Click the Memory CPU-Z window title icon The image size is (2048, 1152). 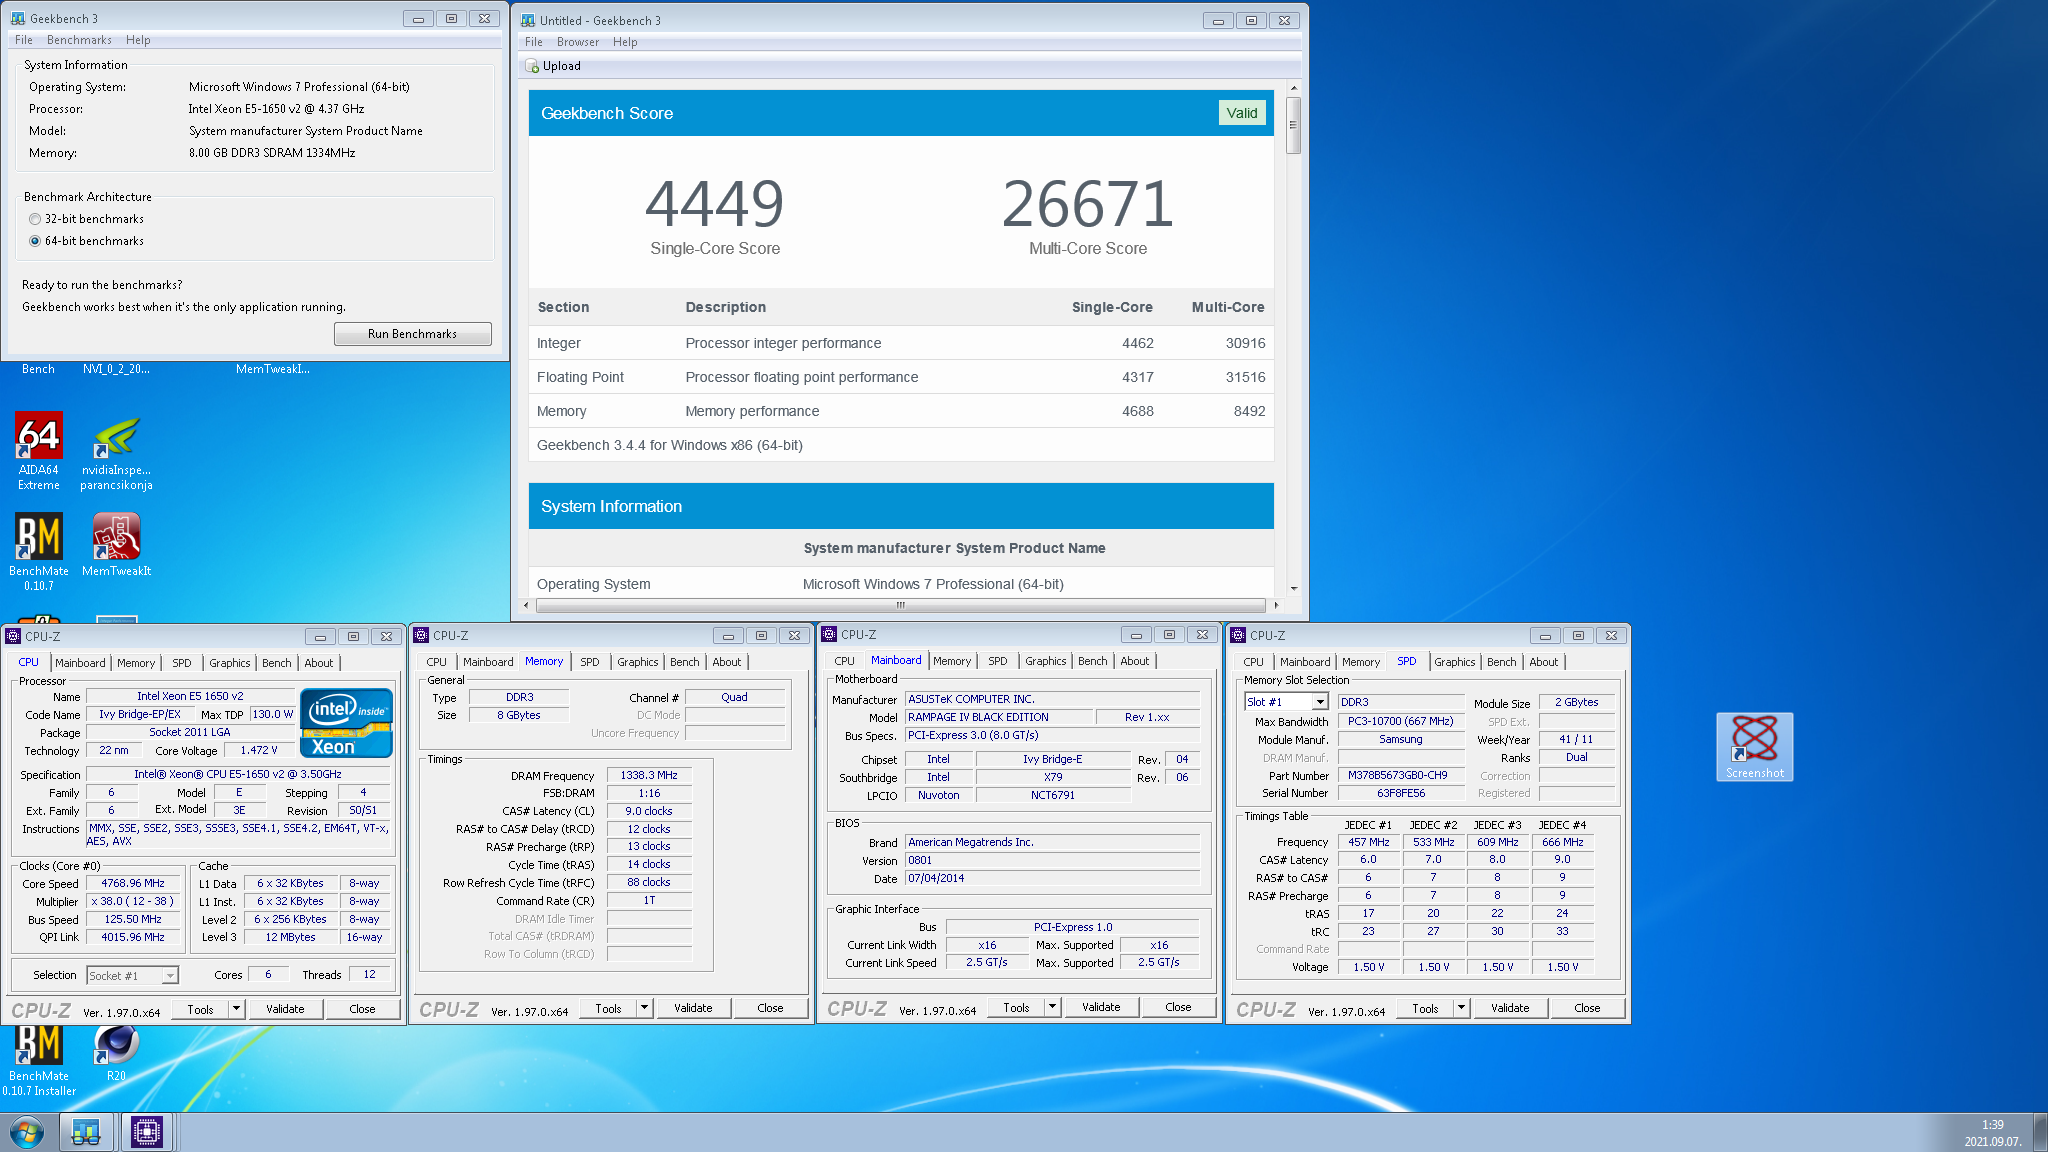(x=421, y=635)
